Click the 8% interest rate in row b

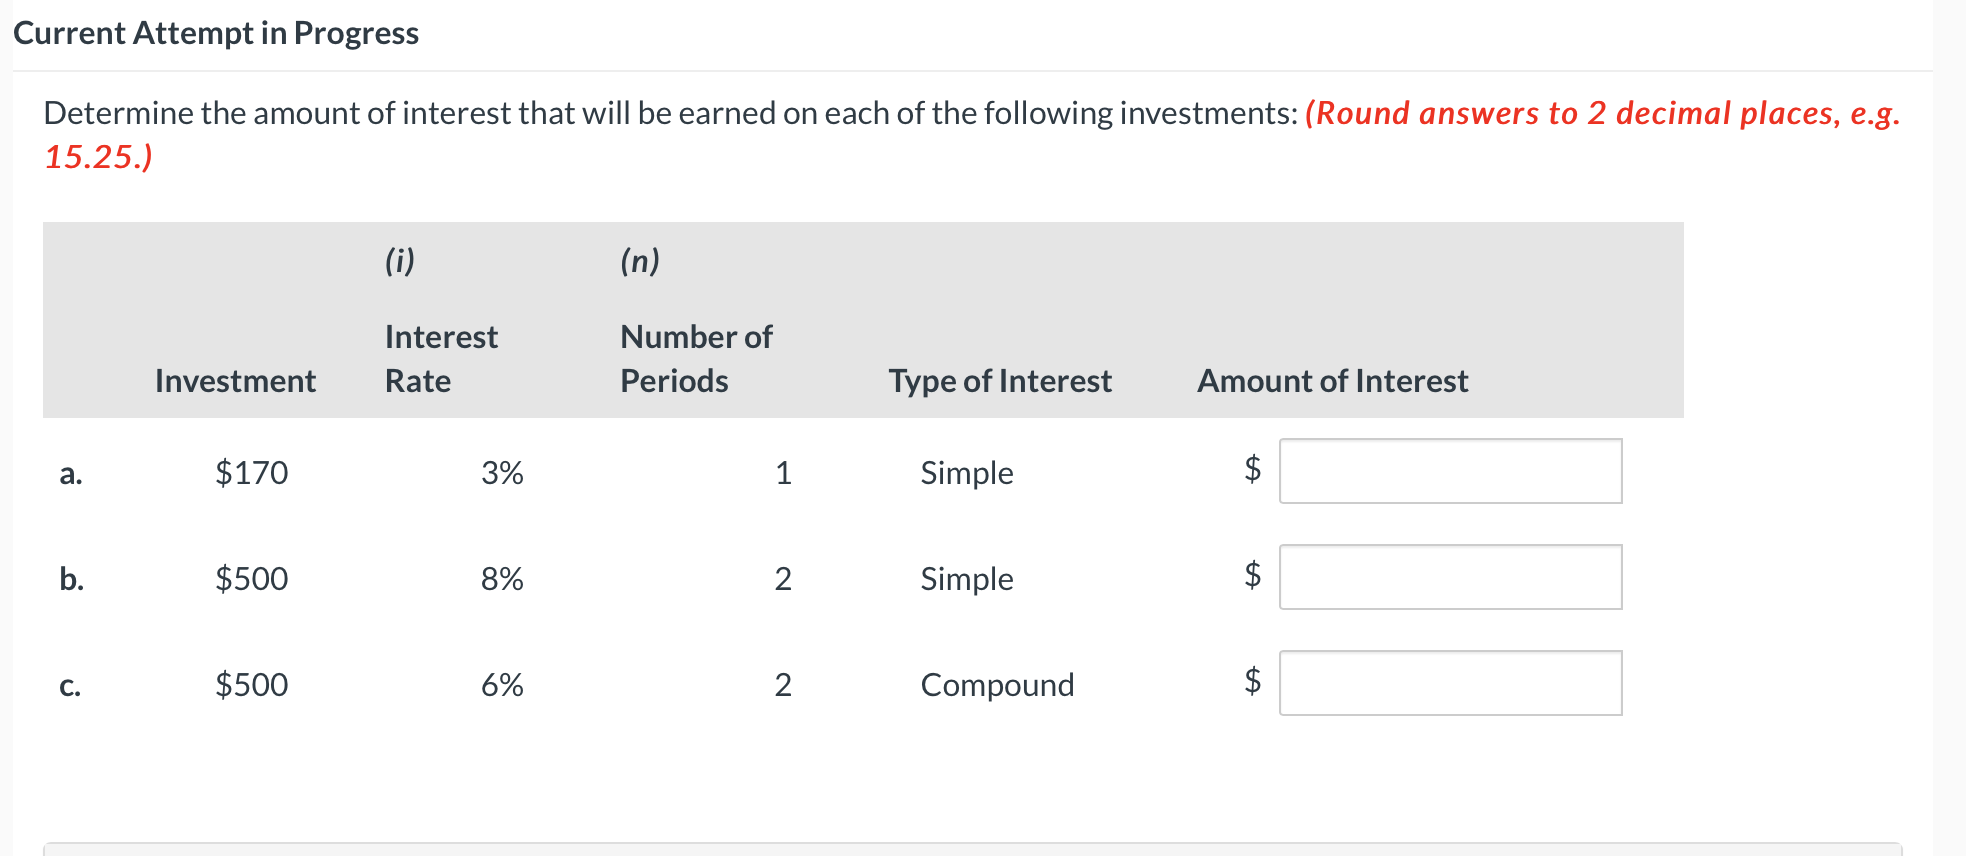[x=501, y=579]
